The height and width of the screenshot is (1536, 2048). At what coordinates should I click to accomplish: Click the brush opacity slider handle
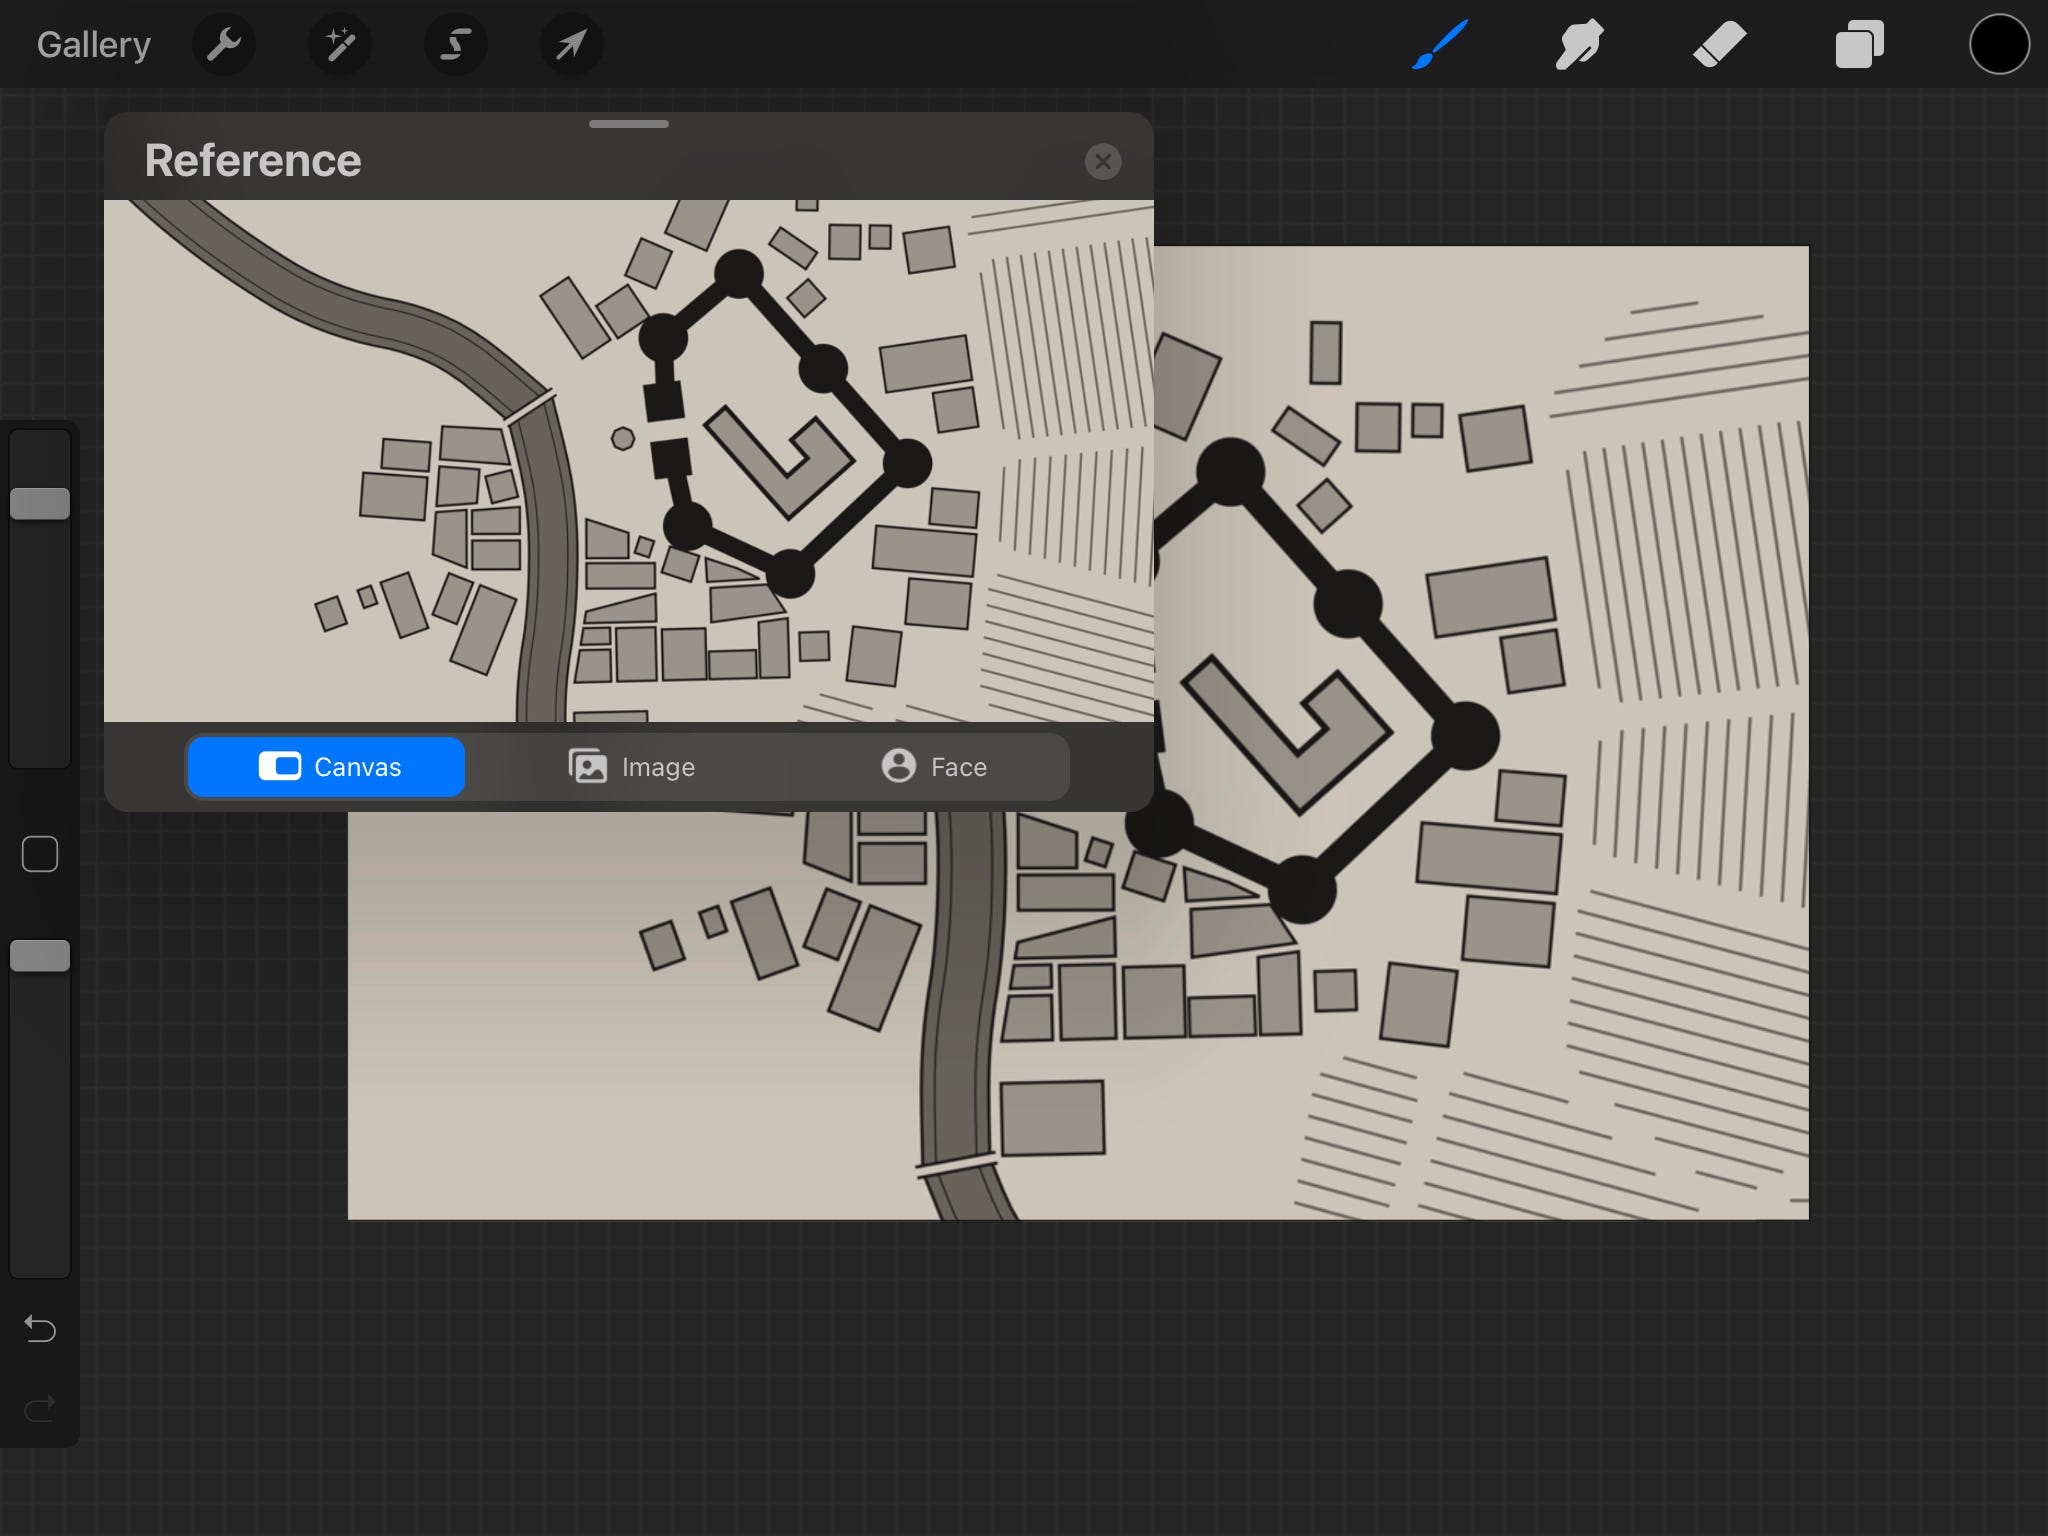tap(40, 956)
